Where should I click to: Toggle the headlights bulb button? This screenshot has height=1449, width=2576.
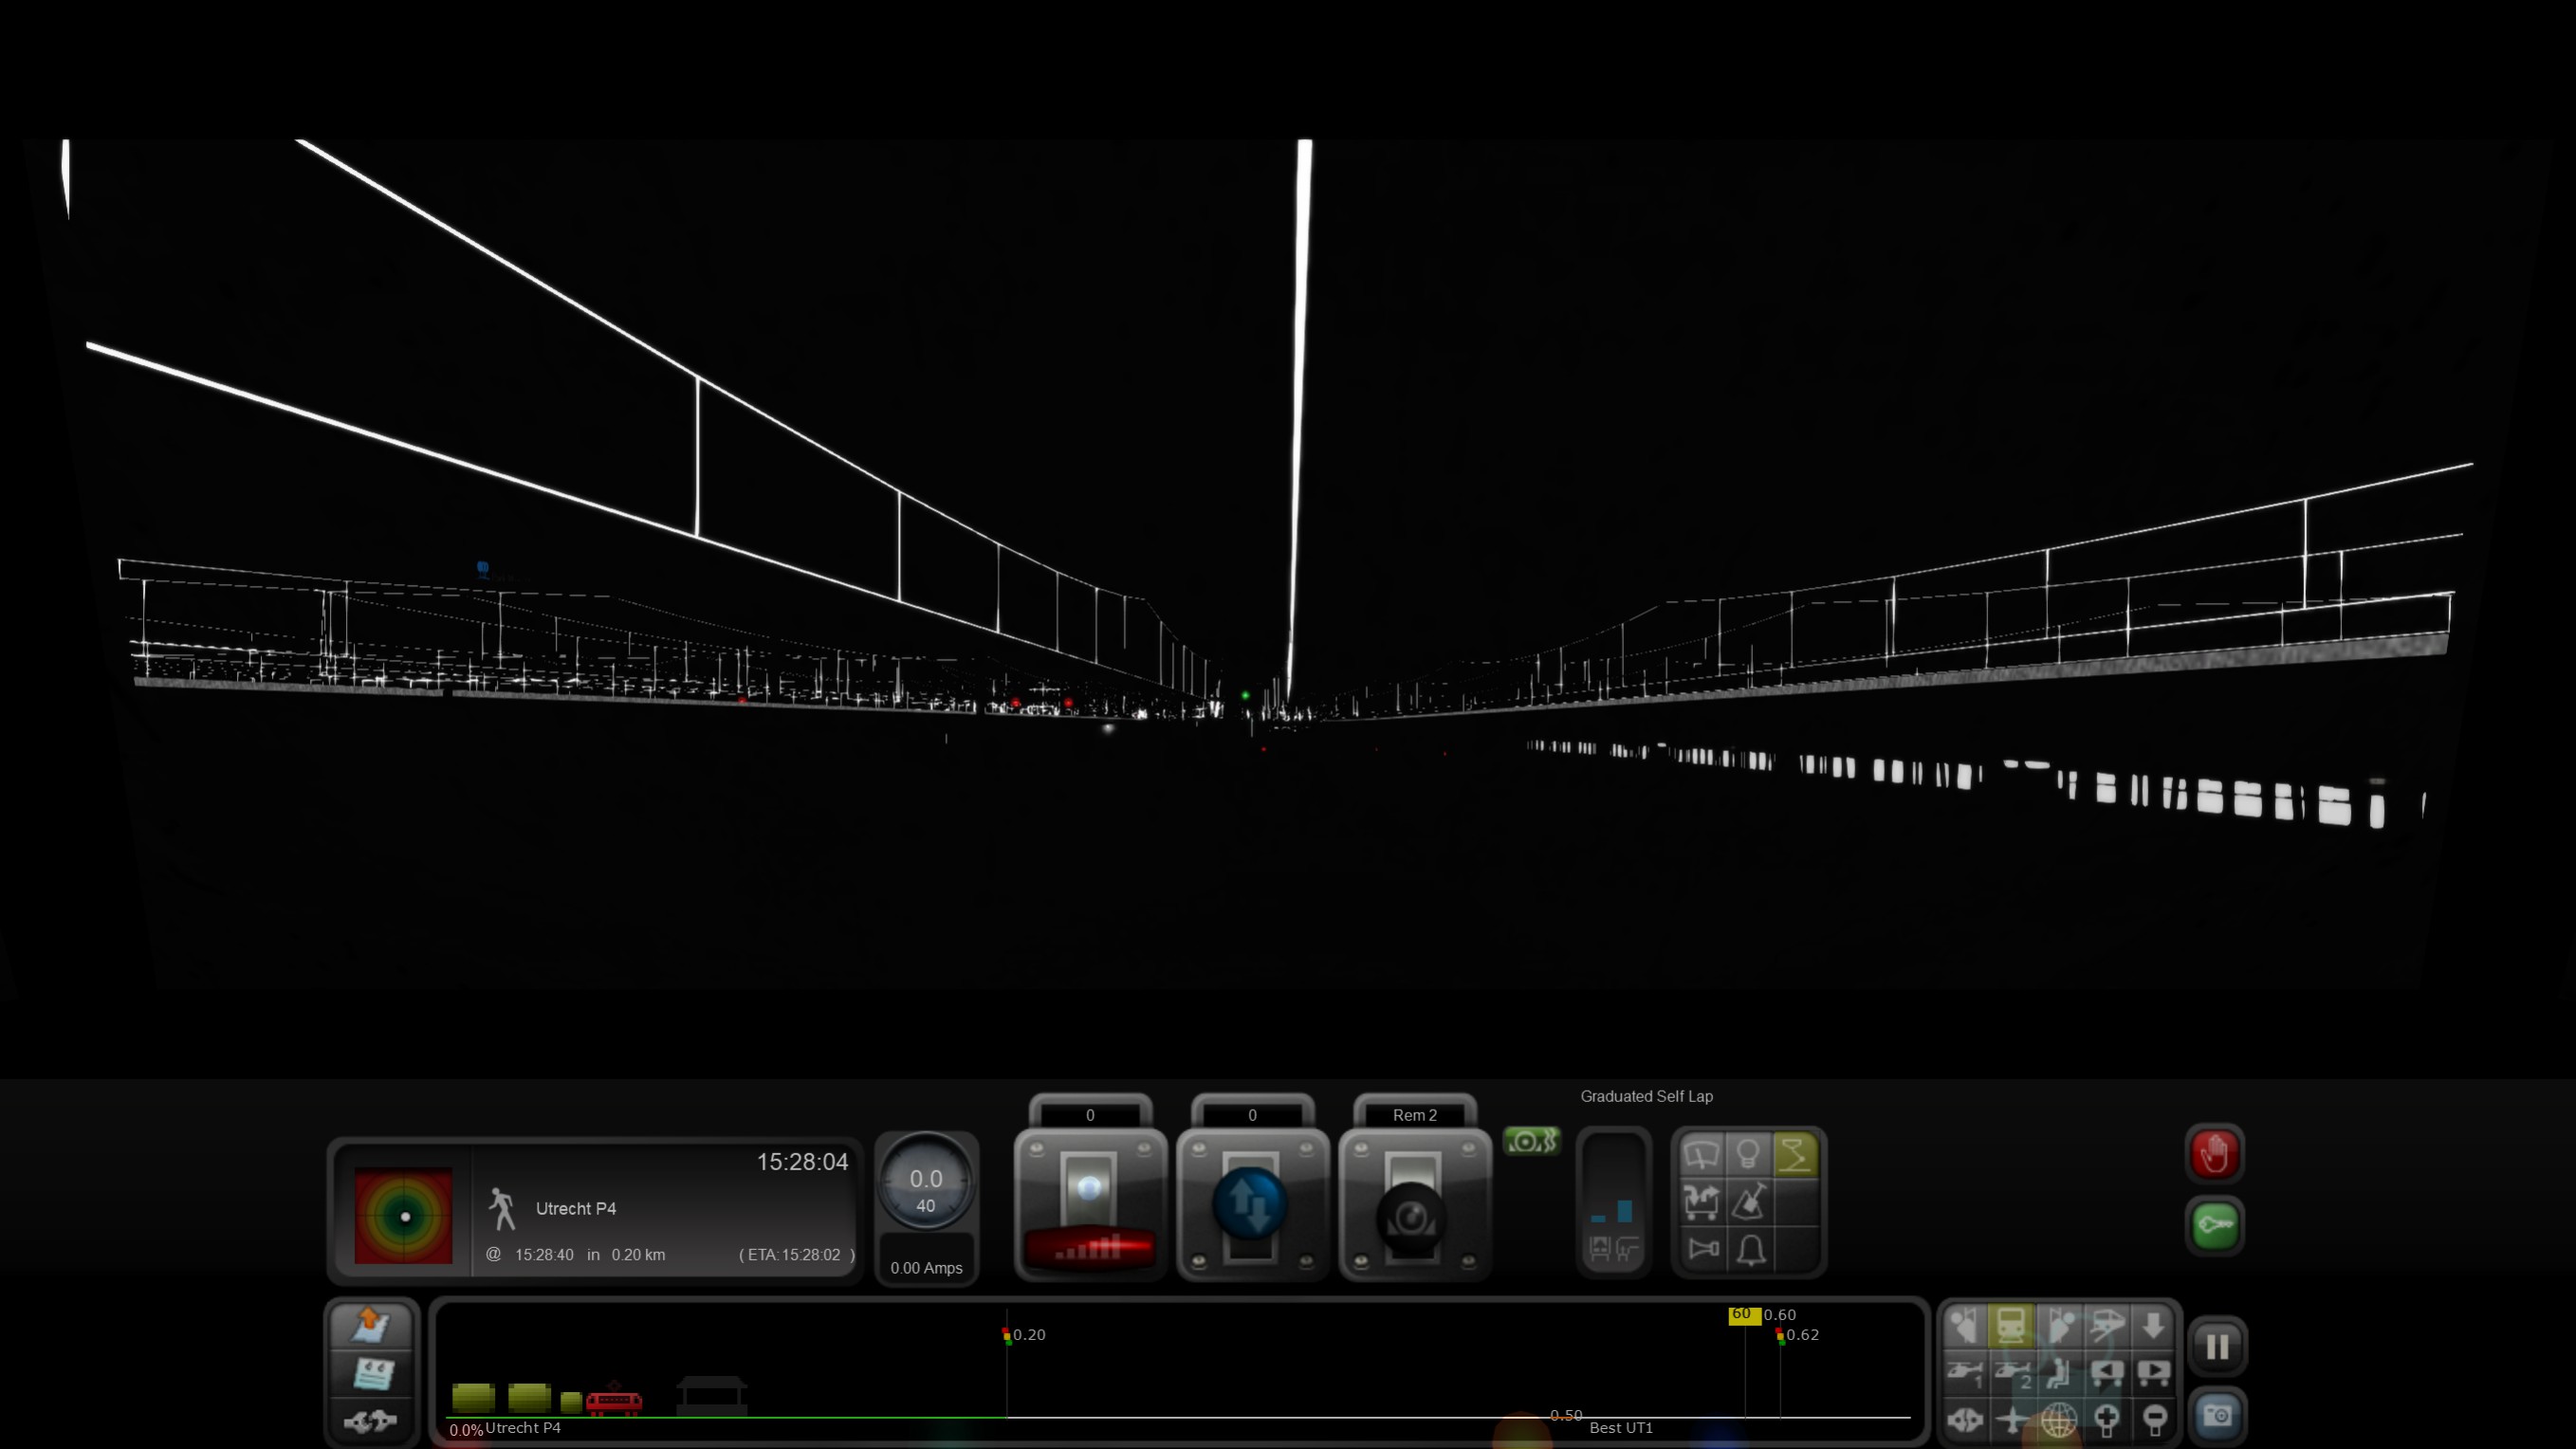[x=1747, y=1155]
